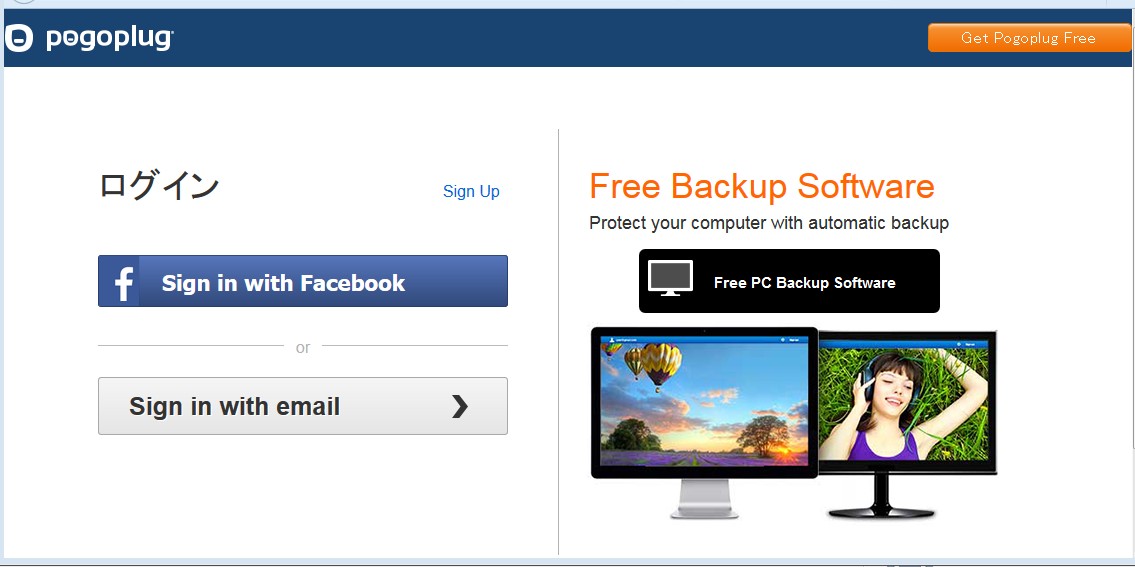The height and width of the screenshot is (567, 1135).
Task: Click the Get Pogoplug Free button
Action: 1028,38
